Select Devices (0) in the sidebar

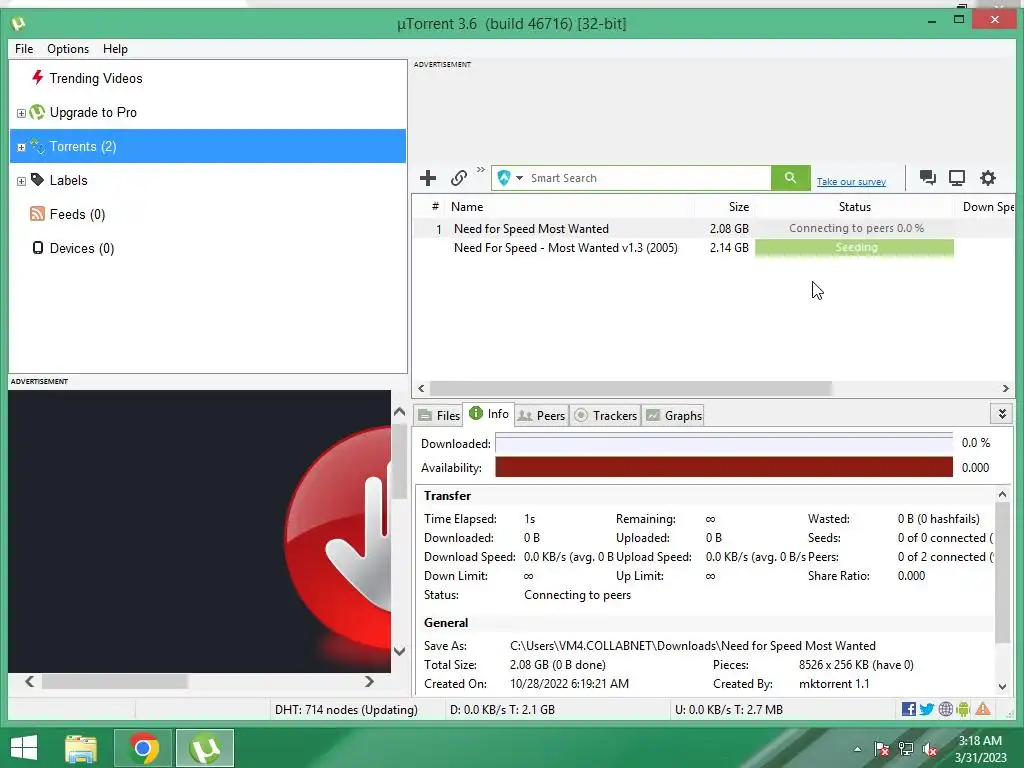[82, 248]
